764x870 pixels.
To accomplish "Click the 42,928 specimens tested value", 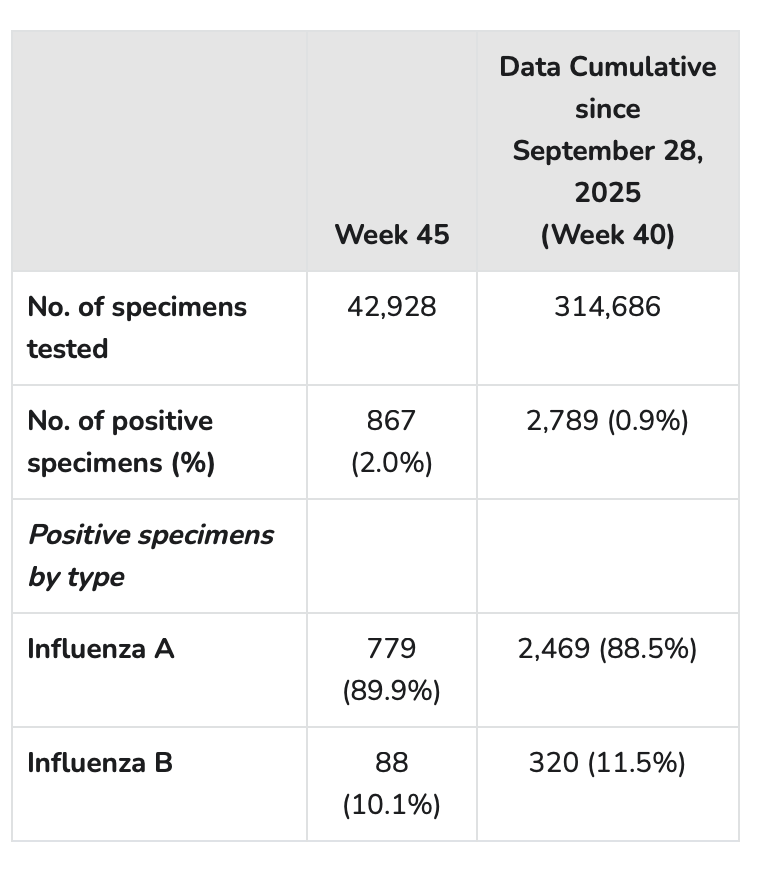I will click(x=391, y=306).
